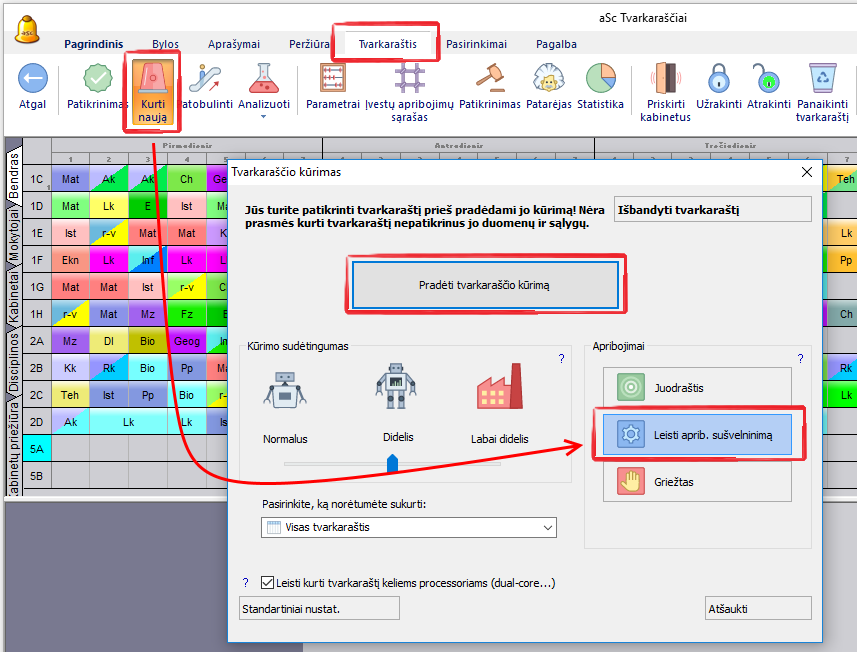Open the Statistika pie chart
This screenshot has height=652, width=857.
coord(600,78)
